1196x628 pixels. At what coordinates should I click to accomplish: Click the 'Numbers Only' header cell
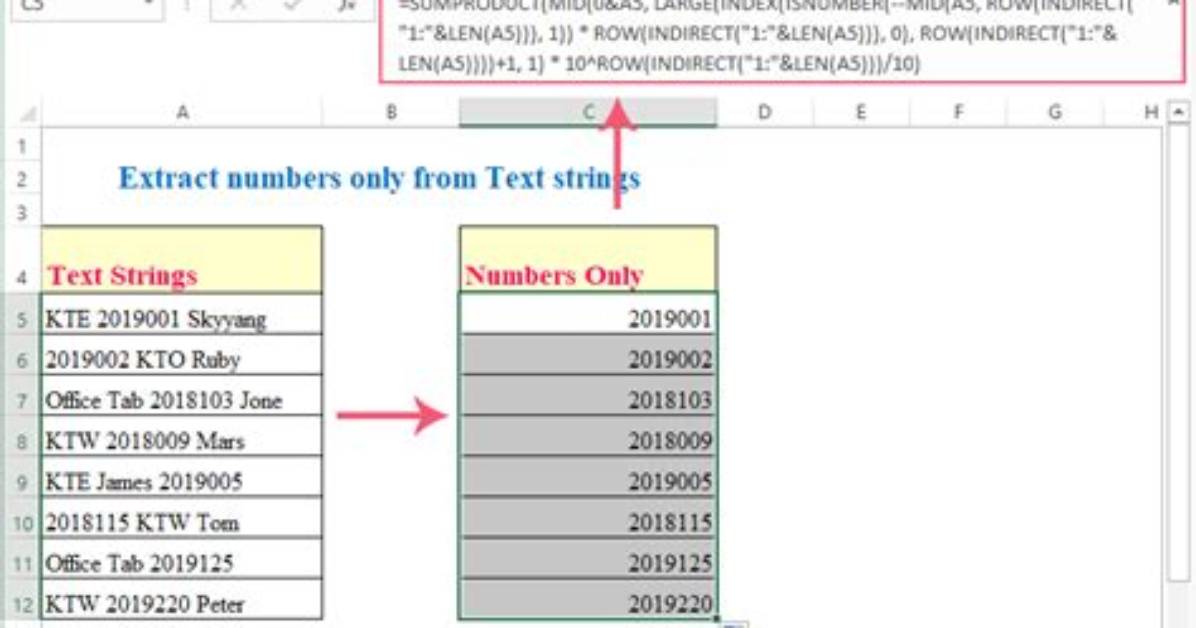click(x=588, y=259)
